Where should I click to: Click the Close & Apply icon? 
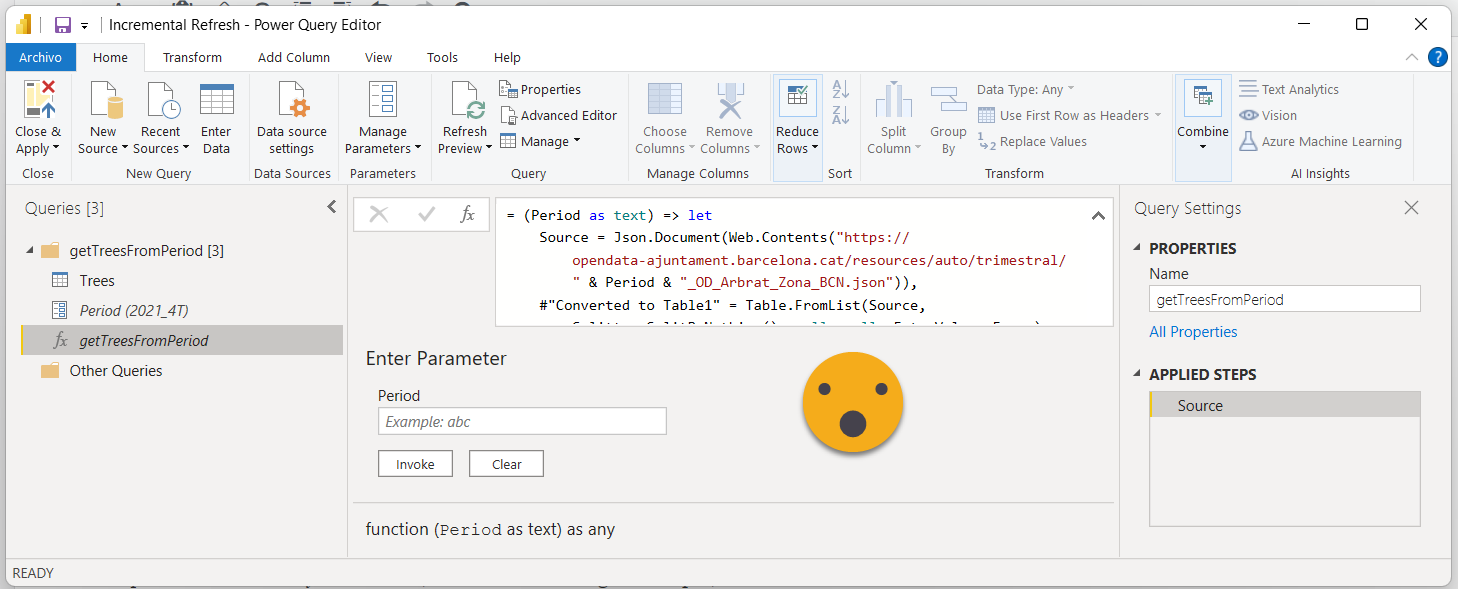[x=38, y=101]
